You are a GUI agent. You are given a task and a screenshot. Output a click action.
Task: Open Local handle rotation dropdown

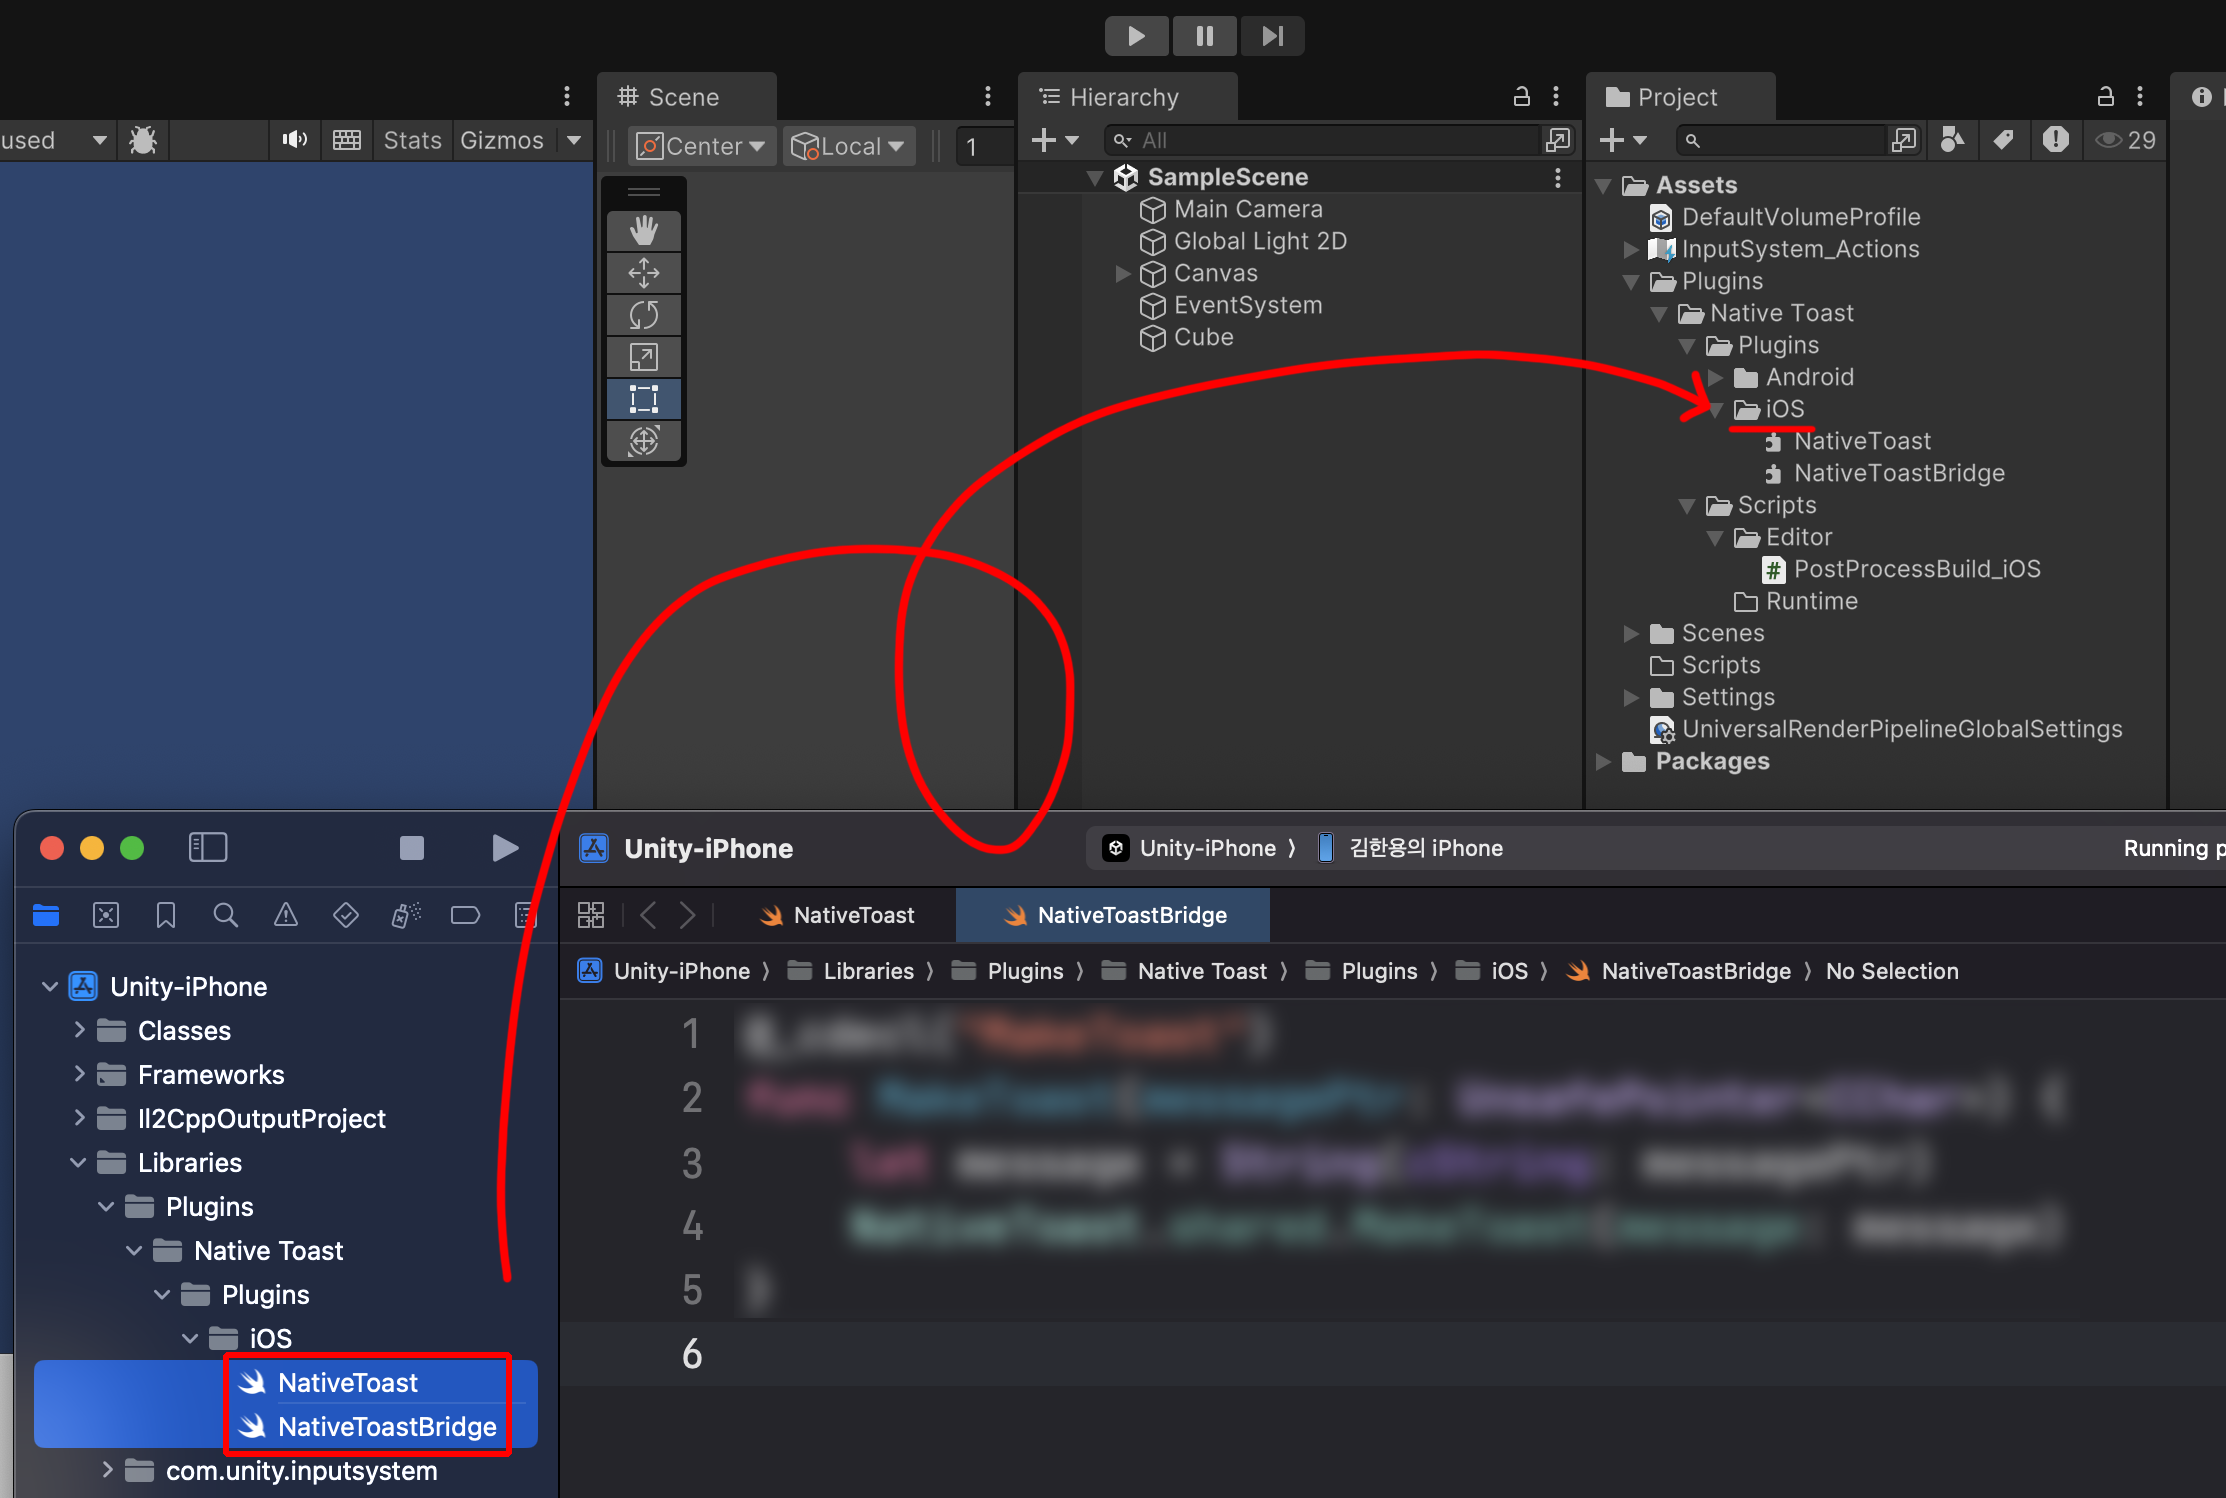click(x=848, y=146)
